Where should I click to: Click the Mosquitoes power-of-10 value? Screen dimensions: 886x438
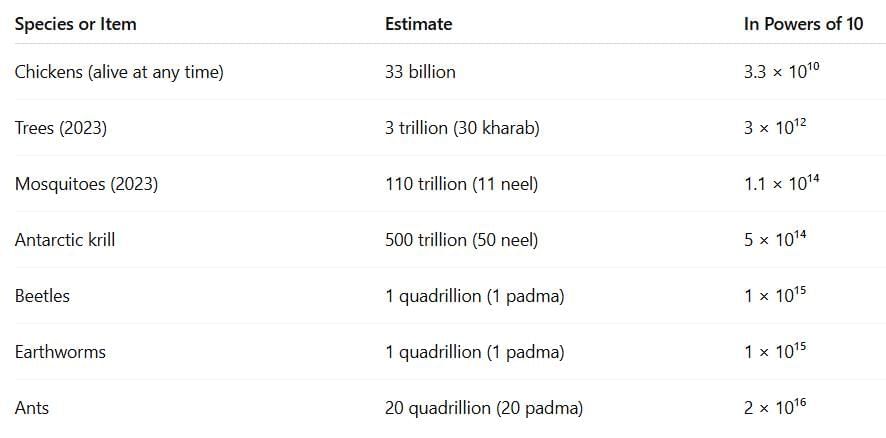pyautogui.click(x=781, y=183)
